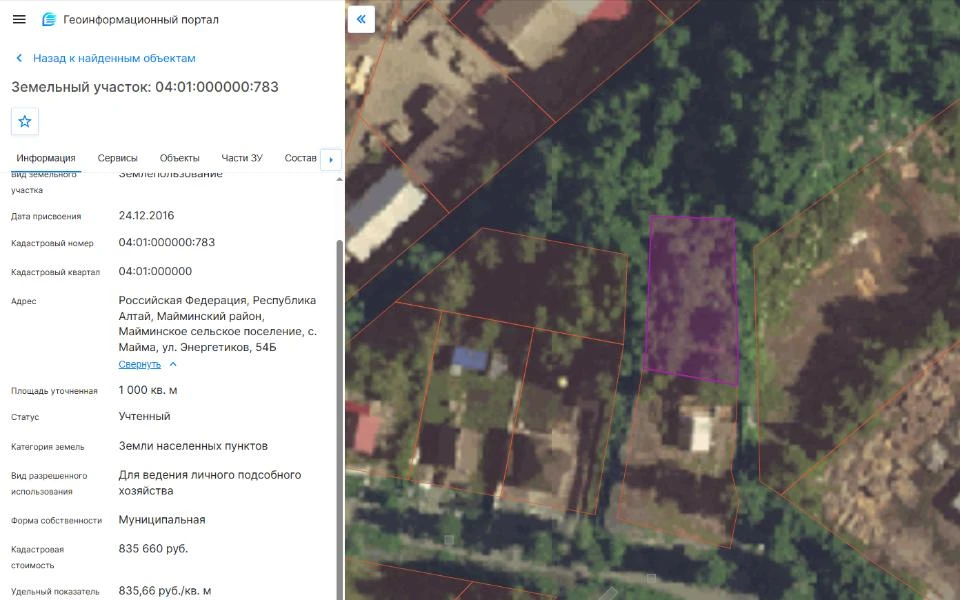Click the cadastral value 835 660 руб.
This screenshot has height=600, width=960.
click(153, 549)
